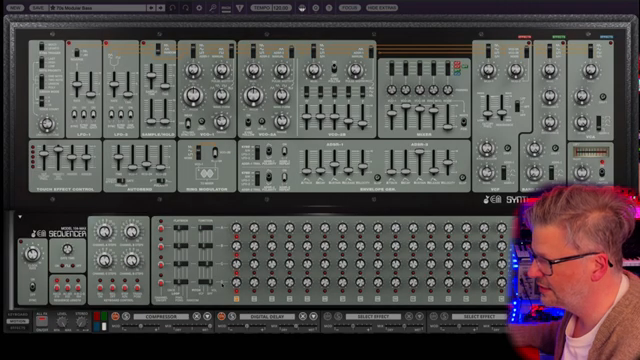Remove the Compressor effect with its X icon
The image size is (640, 360).
197,316
